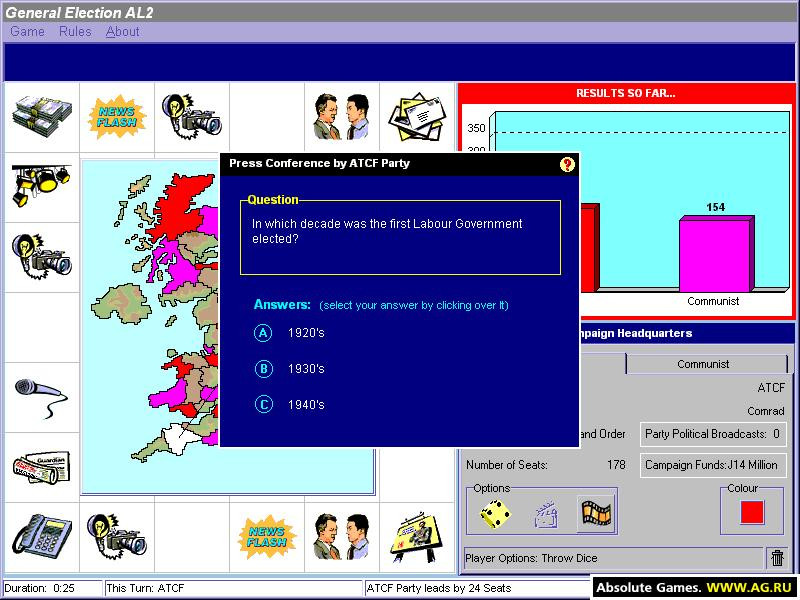Open the About menu
Image resolution: width=800 pixels, height=600 pixels.
(122, 32)
